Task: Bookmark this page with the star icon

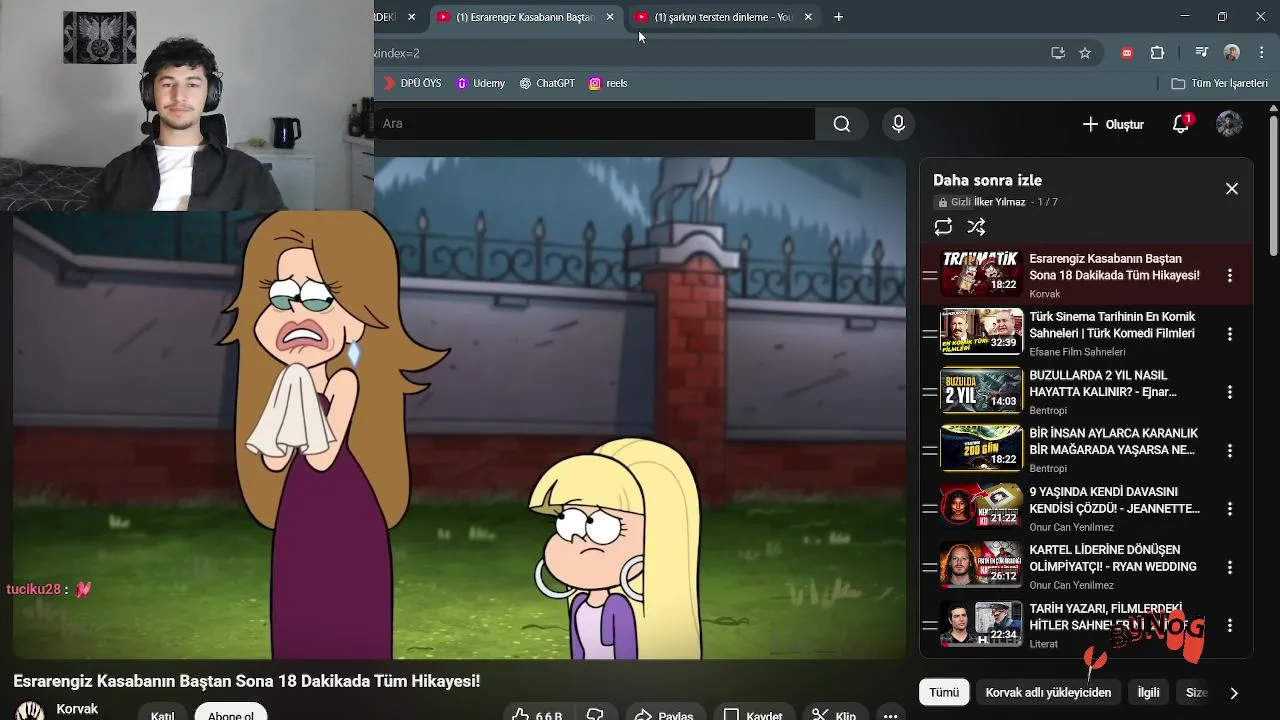Action: pyautogui.click(x=1085, y=53)
